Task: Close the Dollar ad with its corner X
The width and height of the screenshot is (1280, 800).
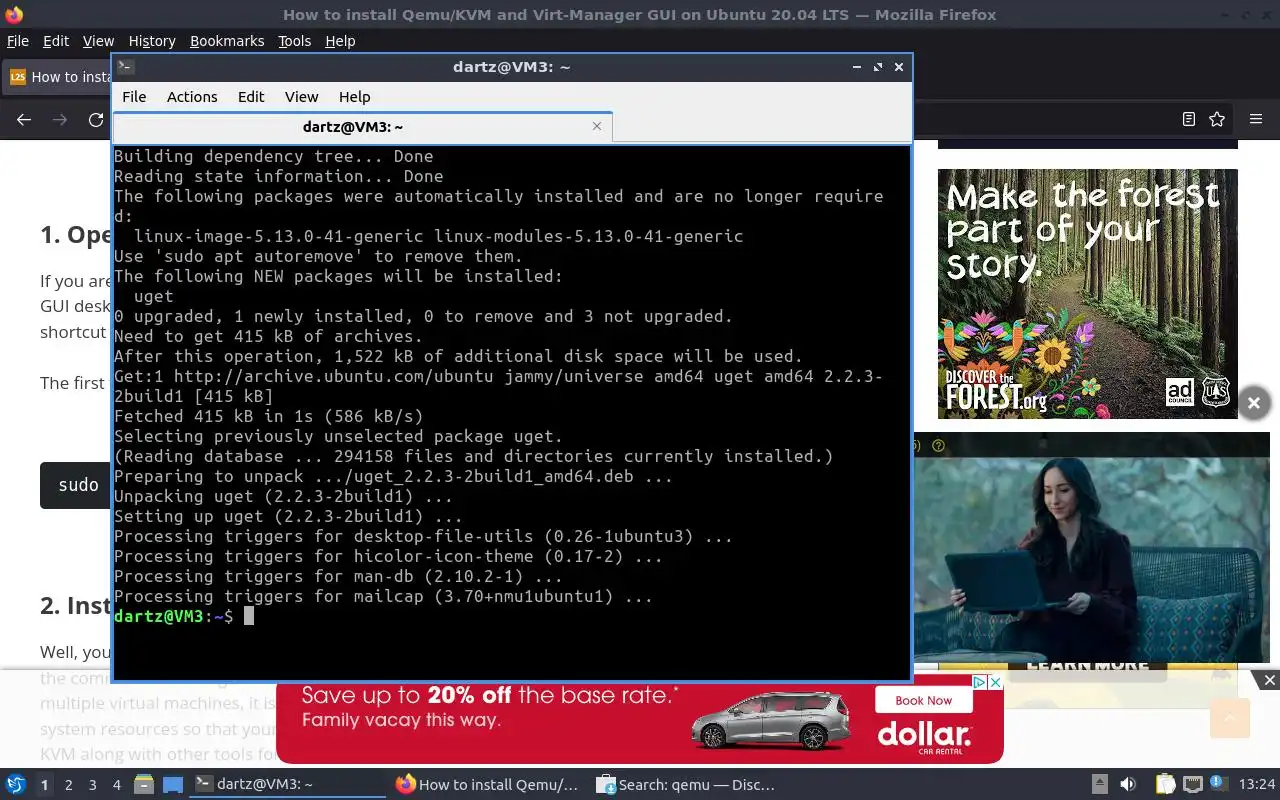Action: [x=995, y=682]
